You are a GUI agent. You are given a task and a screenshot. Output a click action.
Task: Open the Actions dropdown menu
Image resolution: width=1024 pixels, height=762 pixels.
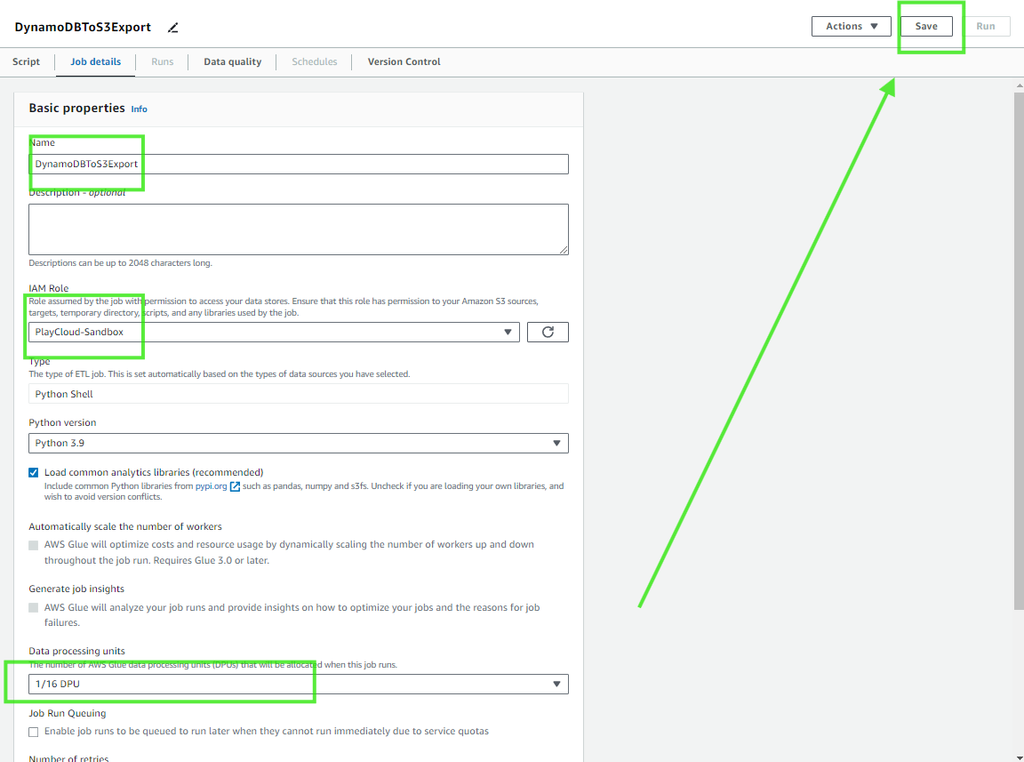[850, 27]
